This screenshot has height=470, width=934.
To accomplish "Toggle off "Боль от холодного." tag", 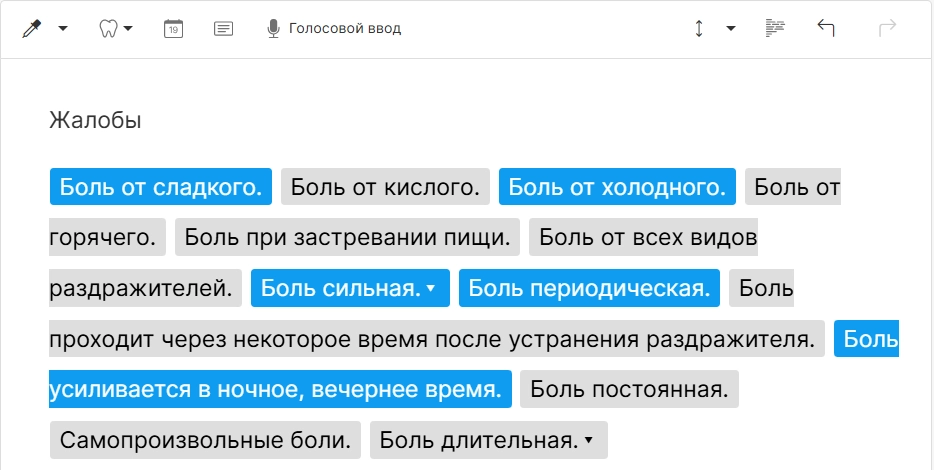I will [x=617, y=186].
